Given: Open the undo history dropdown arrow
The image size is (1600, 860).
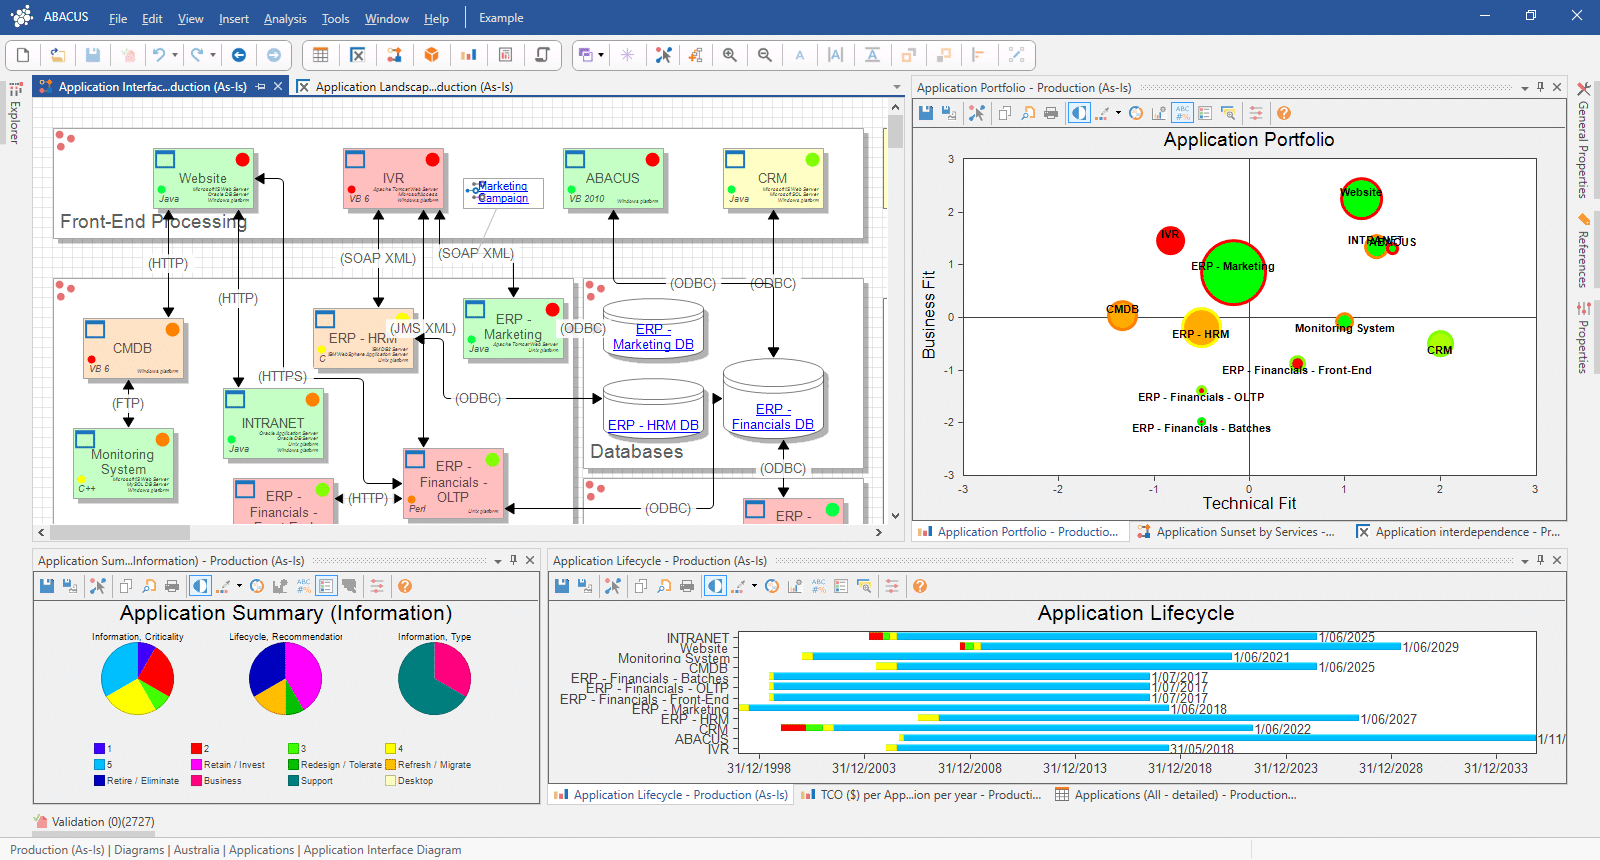Looking at the screenshot, I should 175,55.
